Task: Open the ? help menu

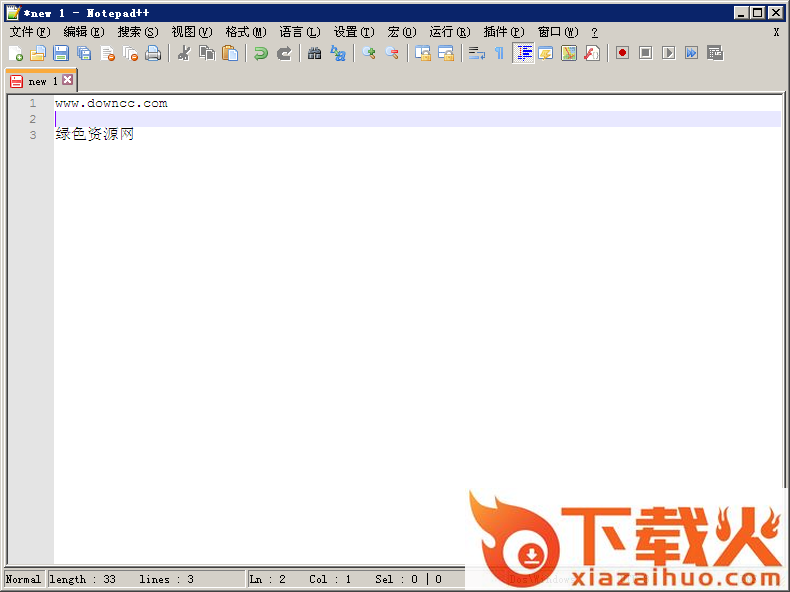Action: (x=595, y=32)
